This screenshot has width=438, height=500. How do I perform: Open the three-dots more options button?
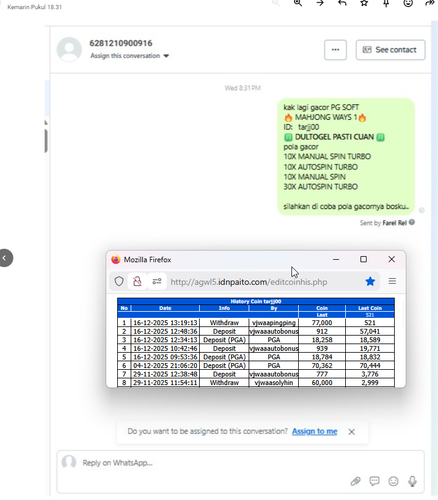335,50
